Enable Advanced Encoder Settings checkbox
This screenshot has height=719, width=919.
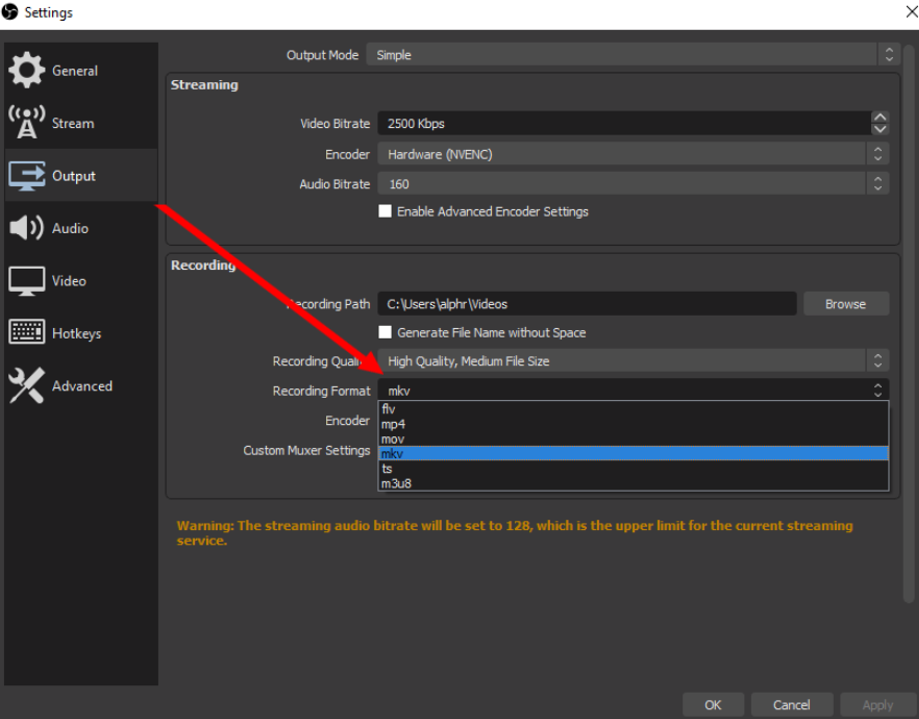coord(385,211)
